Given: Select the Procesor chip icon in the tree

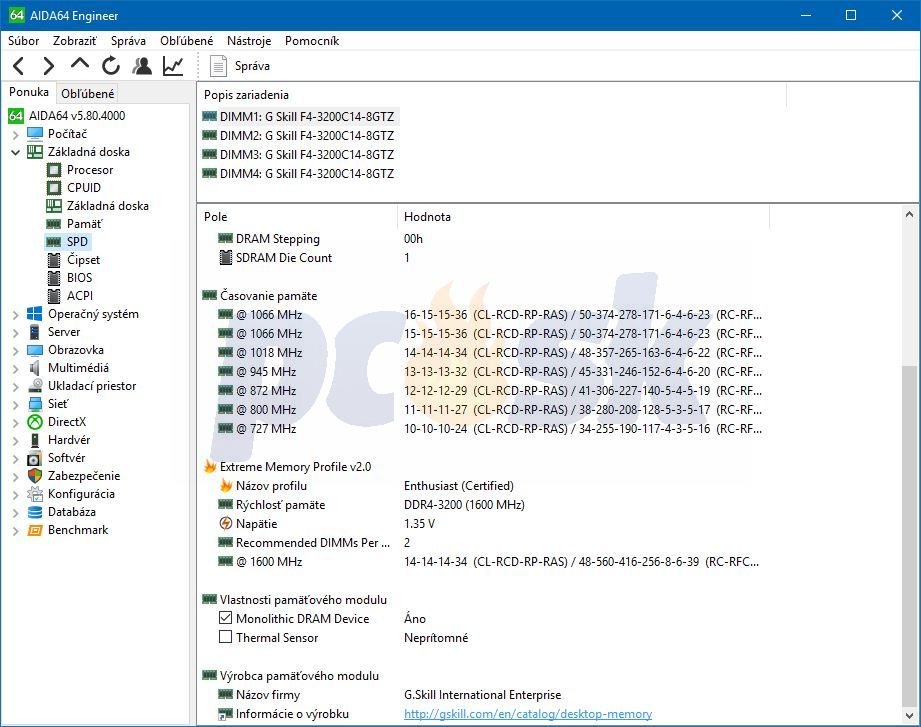Looking at the screenshot, I should click(x=53, y=170).
